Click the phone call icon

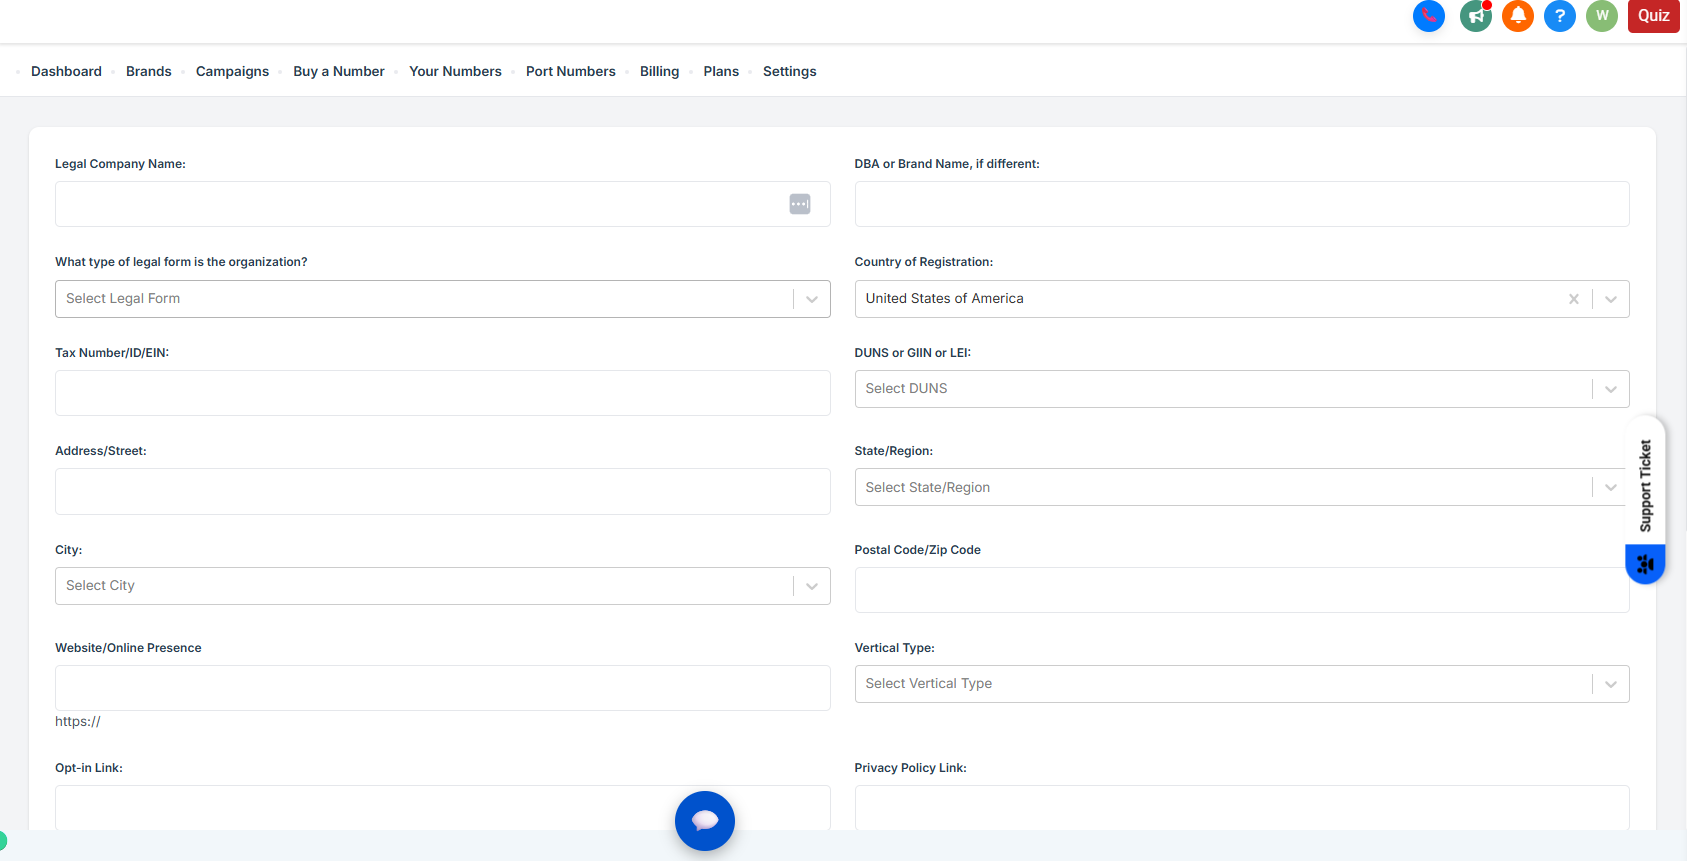[x=1428, y=16]
